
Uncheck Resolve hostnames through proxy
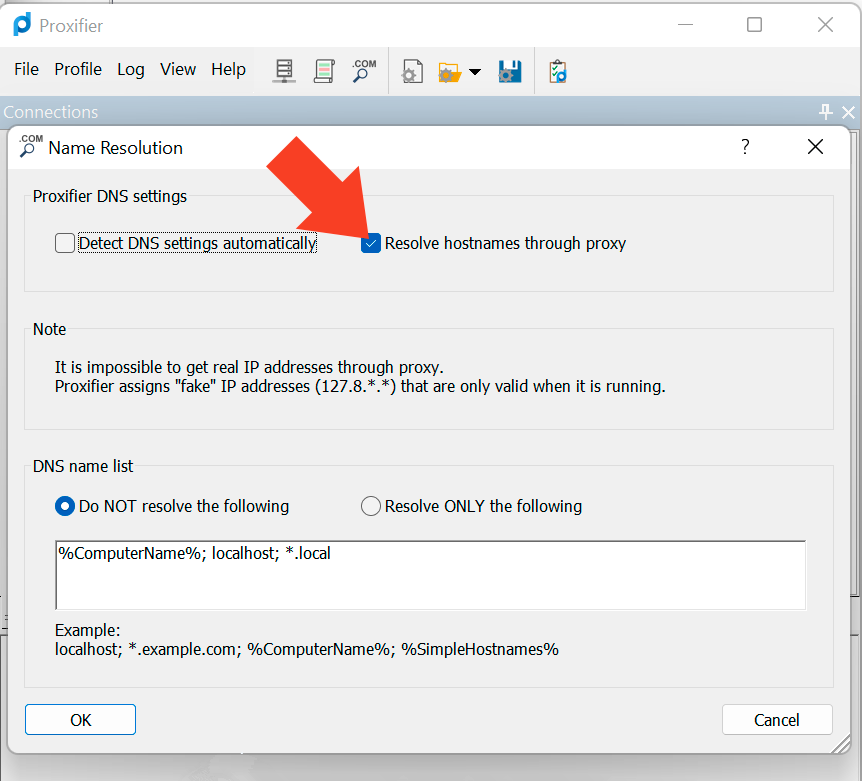(371, 243)
